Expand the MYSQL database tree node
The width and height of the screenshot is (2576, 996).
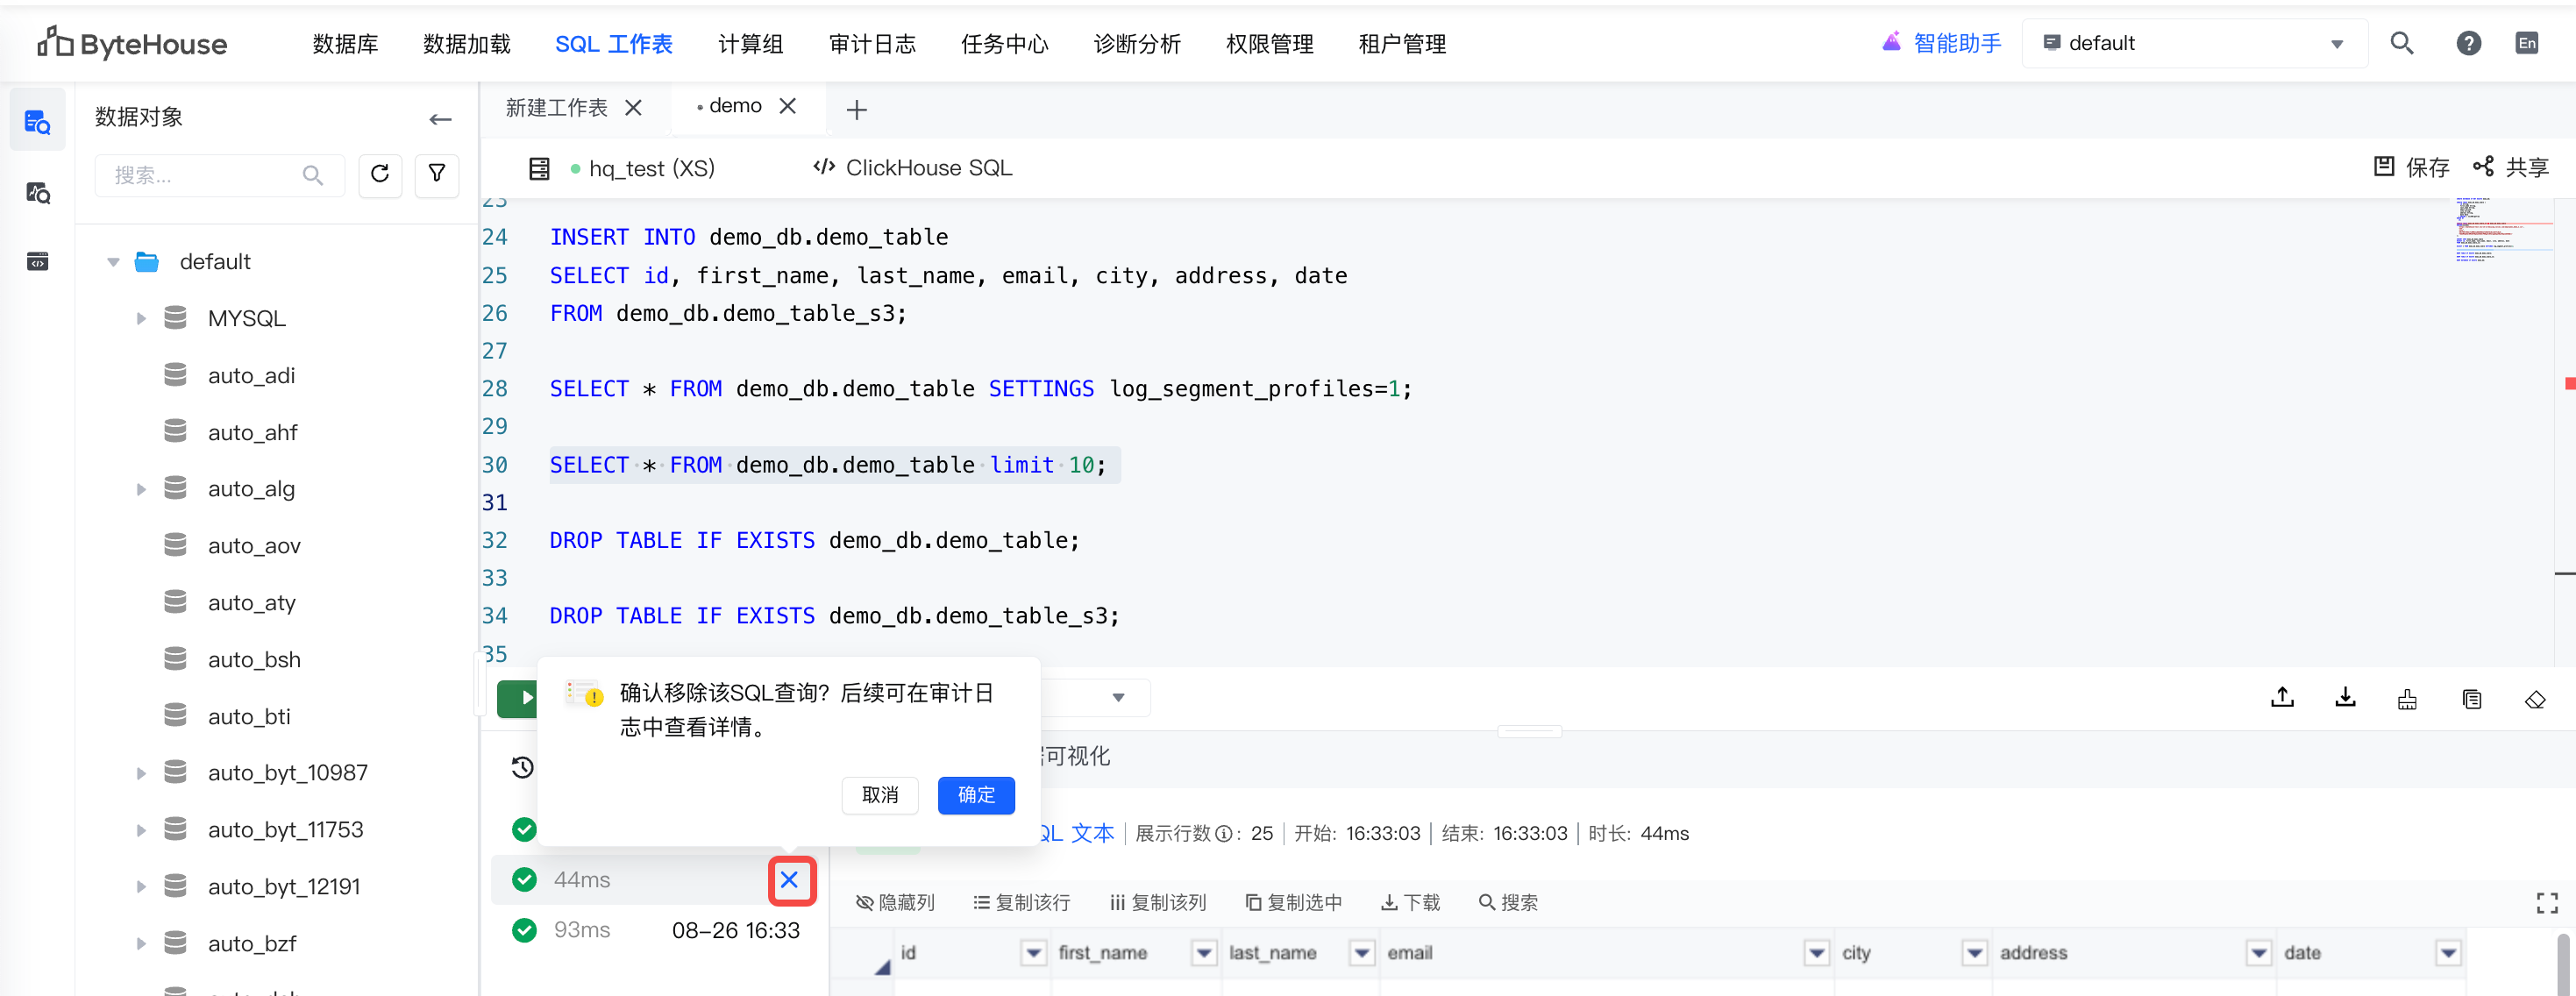[x=141, y=319]
